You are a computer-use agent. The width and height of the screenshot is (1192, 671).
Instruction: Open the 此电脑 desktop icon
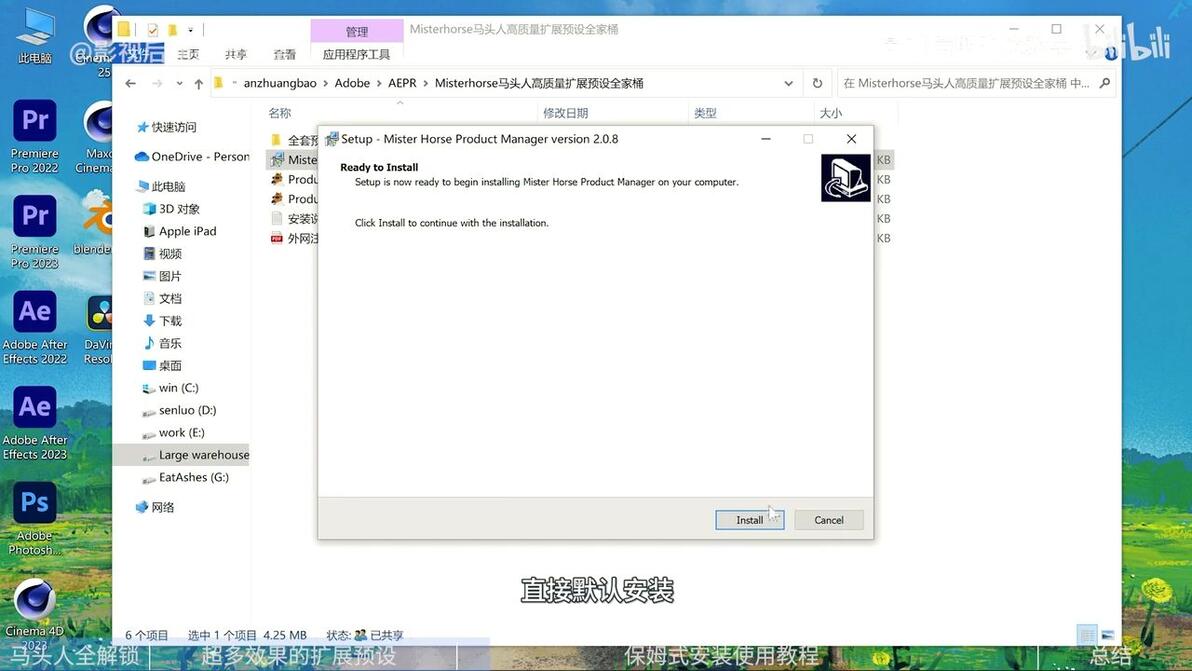(35, 37)
